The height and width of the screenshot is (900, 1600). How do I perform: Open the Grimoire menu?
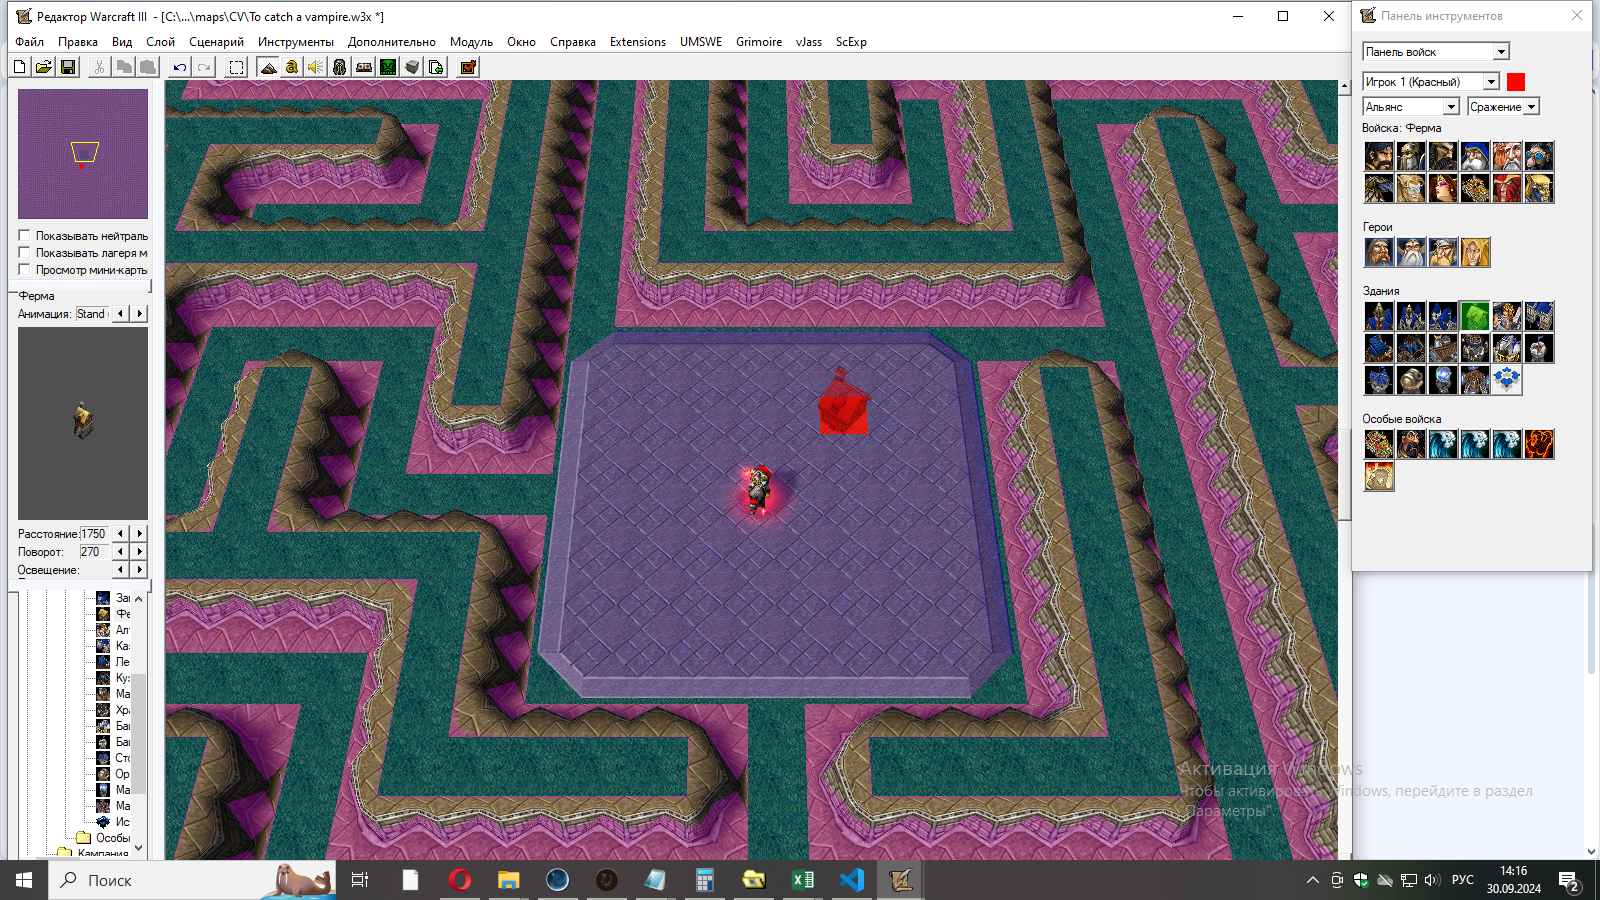tap(759, 42)
